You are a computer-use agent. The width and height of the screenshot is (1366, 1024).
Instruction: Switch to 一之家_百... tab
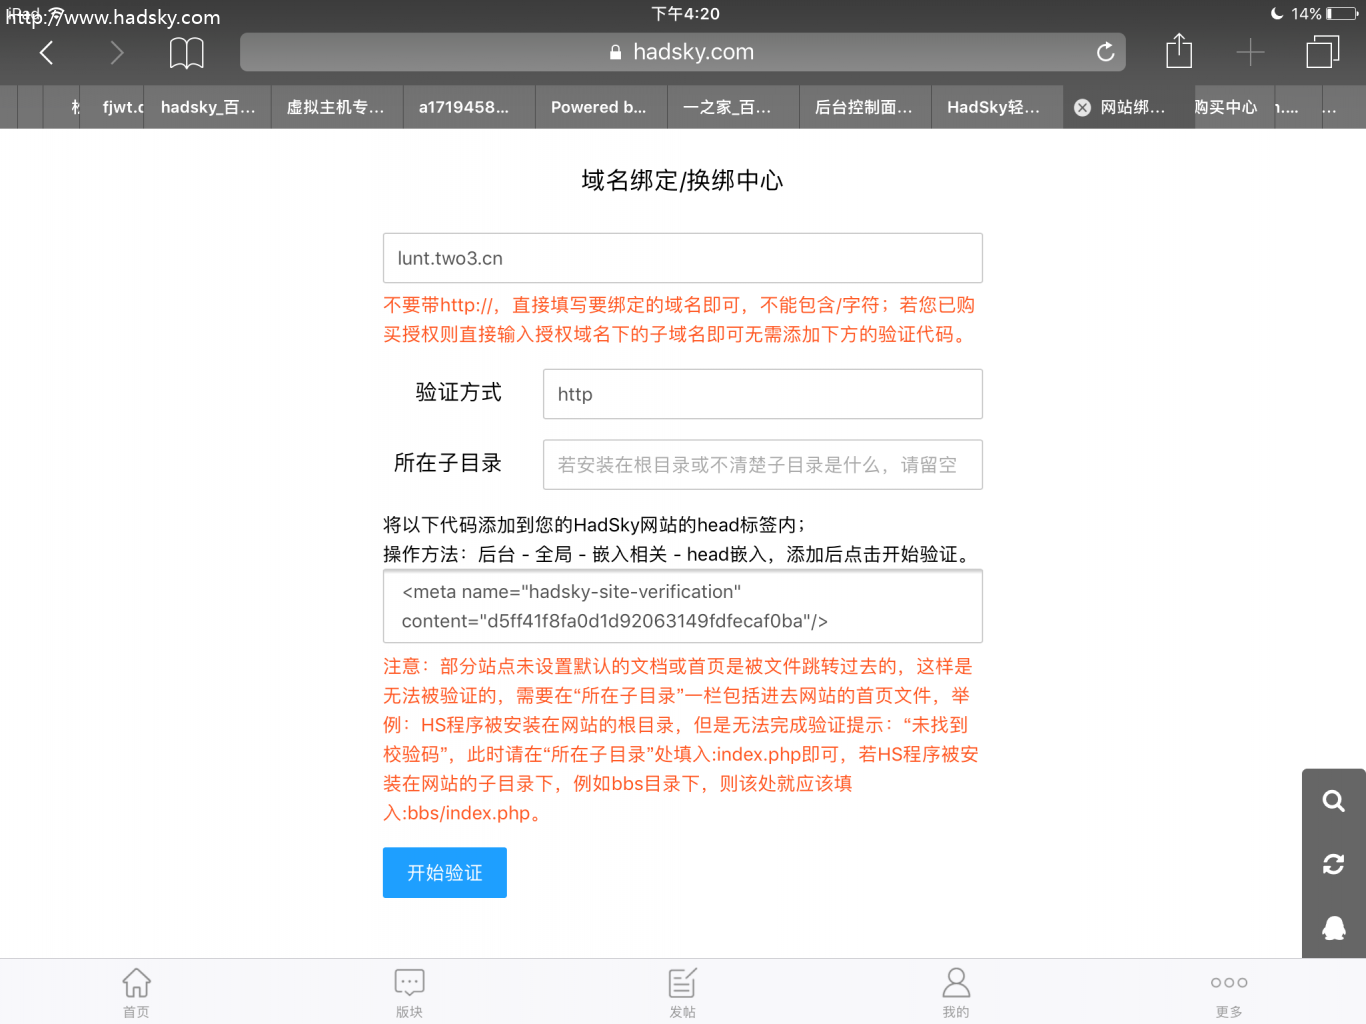coord(733,107)
